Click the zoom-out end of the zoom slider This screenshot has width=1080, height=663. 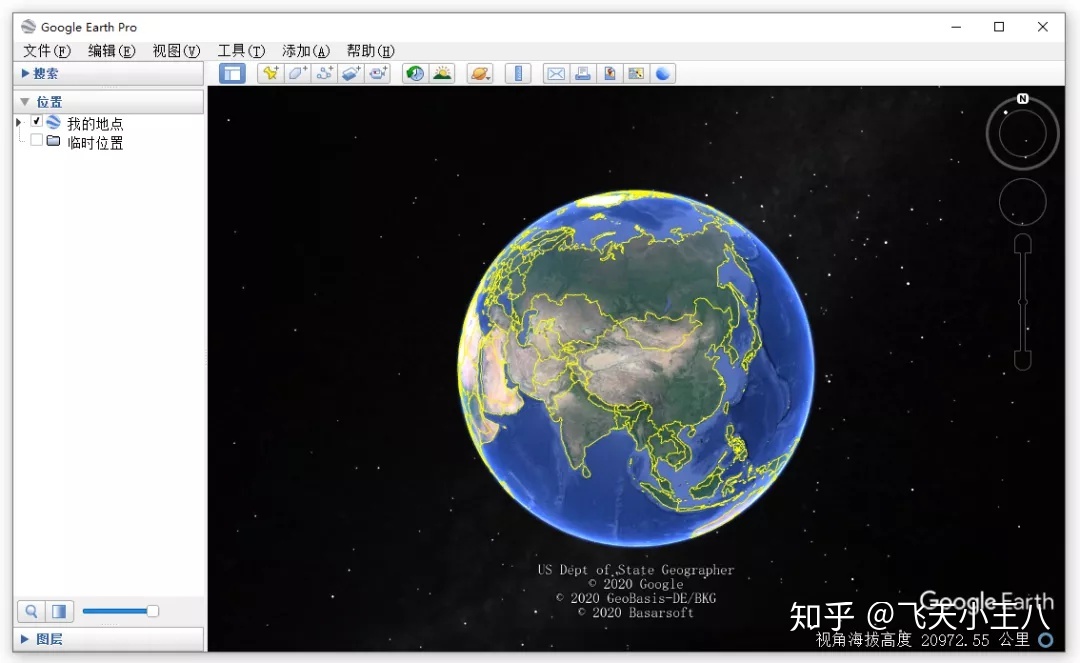tap(1023, 360)
